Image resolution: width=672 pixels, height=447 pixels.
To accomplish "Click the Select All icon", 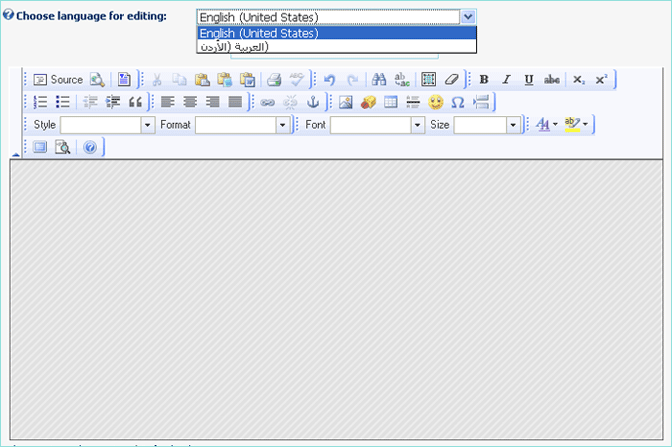I will 429,80.
